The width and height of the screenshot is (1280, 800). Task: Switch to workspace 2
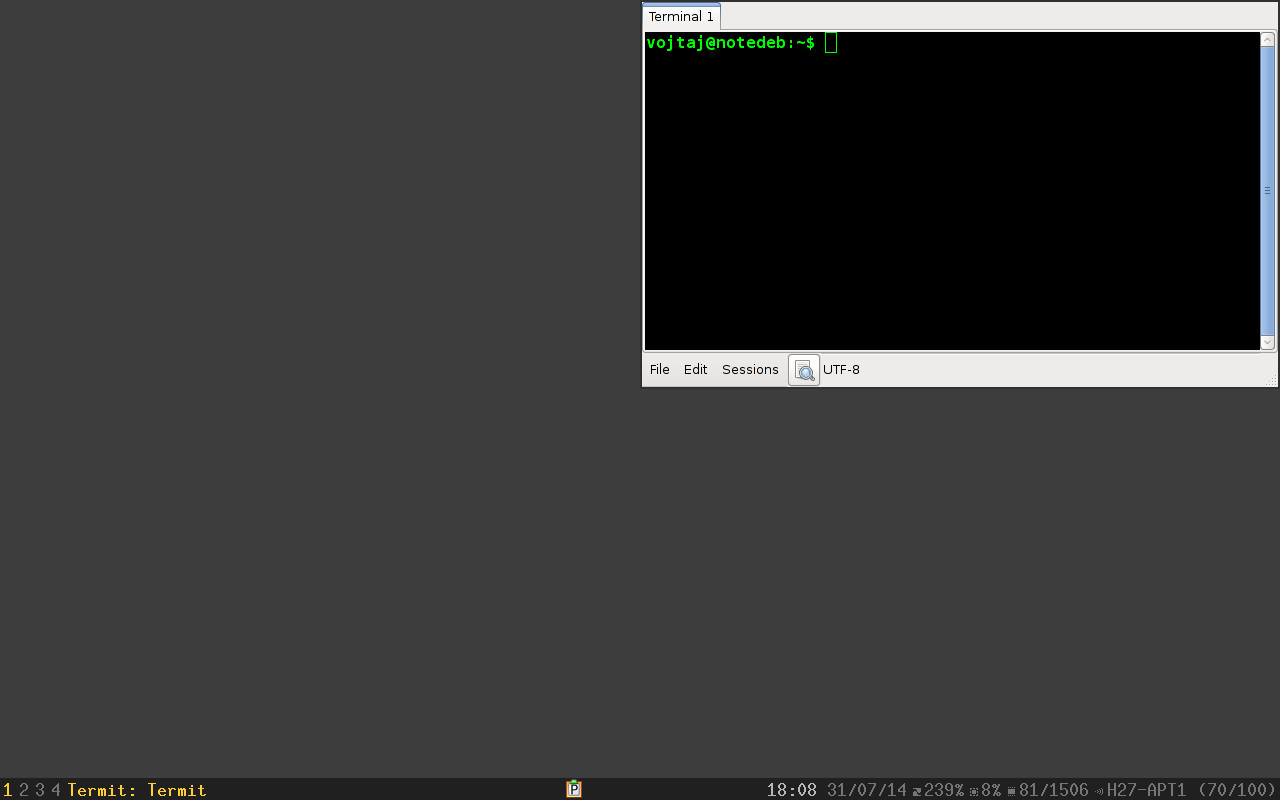point(24,790)
